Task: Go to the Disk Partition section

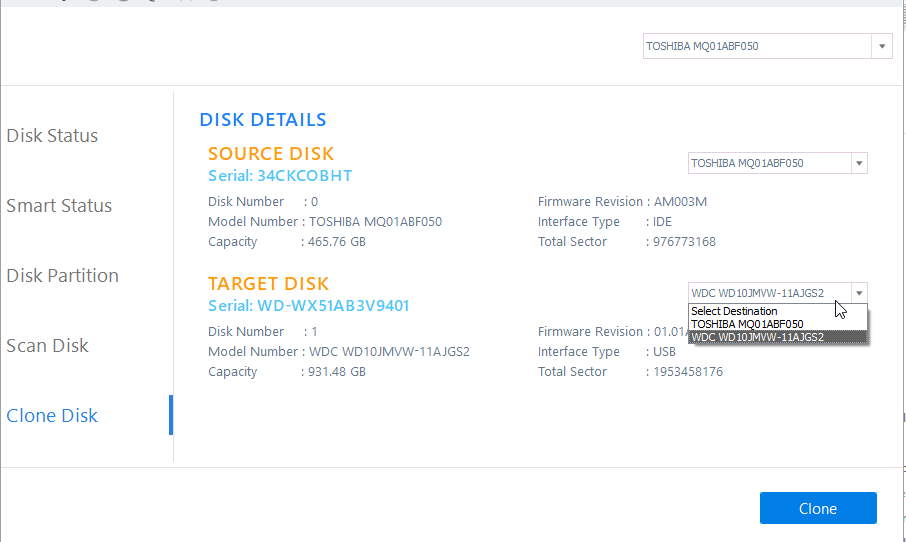Action: [x=62, y=276]
